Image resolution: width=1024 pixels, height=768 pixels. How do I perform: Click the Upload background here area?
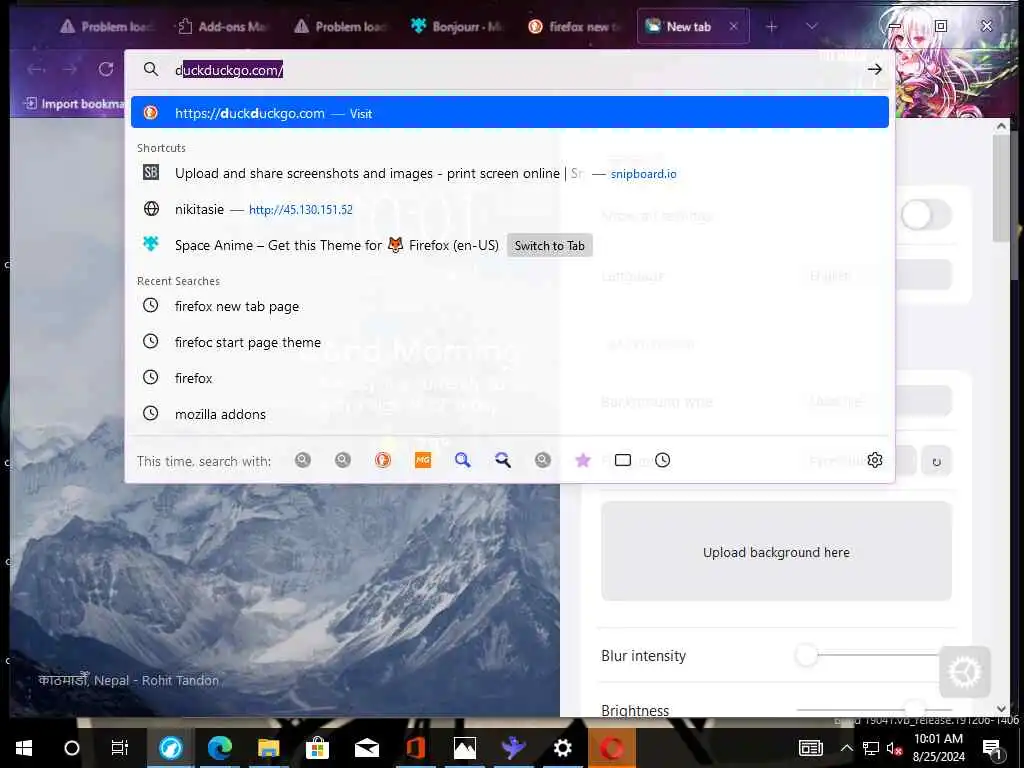[x=776, y=551]
